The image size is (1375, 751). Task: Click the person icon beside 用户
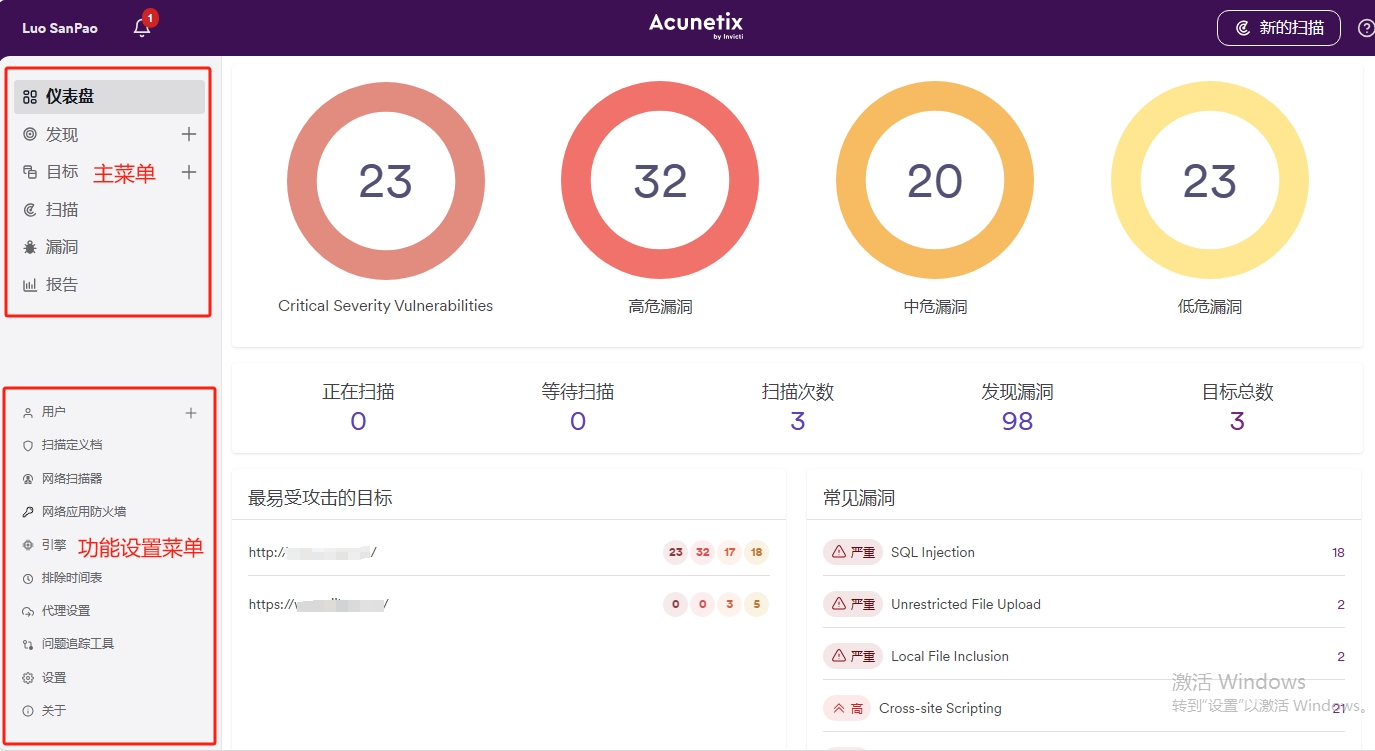[x=28, y=413]
